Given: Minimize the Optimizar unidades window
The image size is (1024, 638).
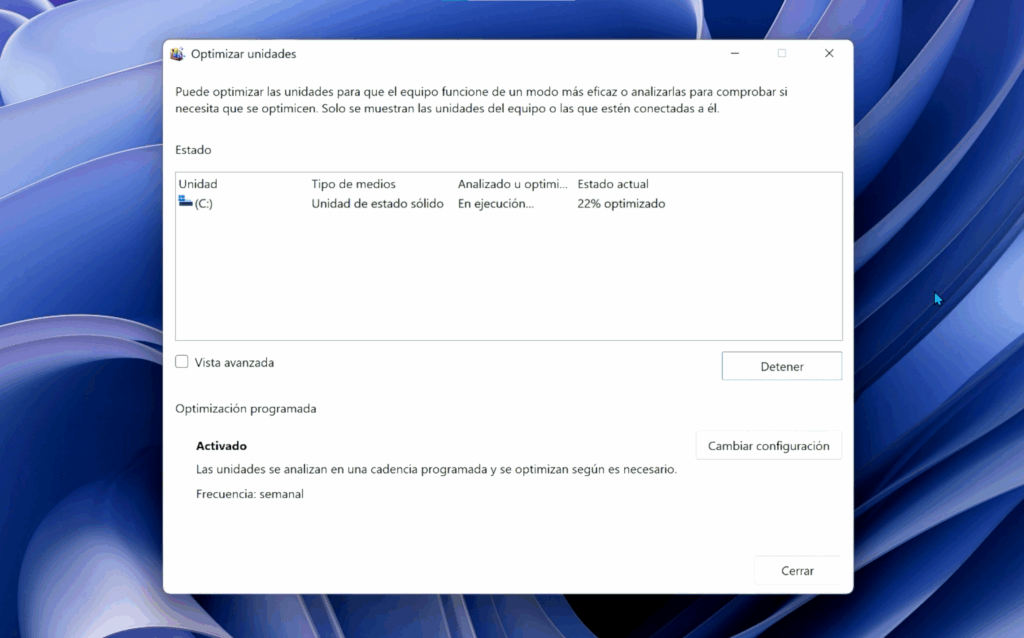Looking at the screenshot, I should pyautogui.click(x=735, y=54).
